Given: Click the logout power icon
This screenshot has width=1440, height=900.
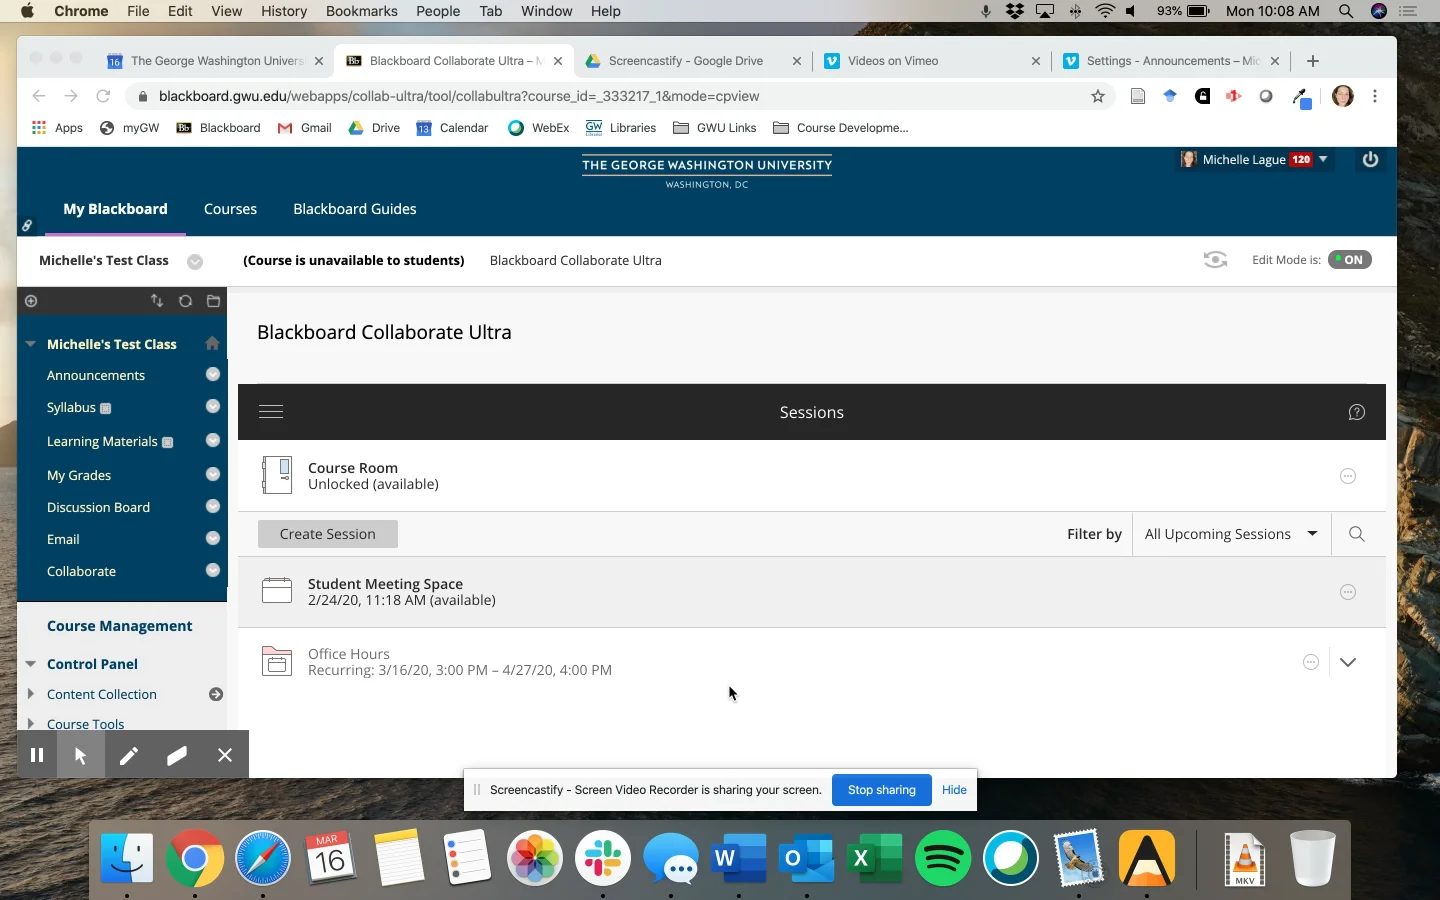Looking at the screenshot, I should [1370, 160].
